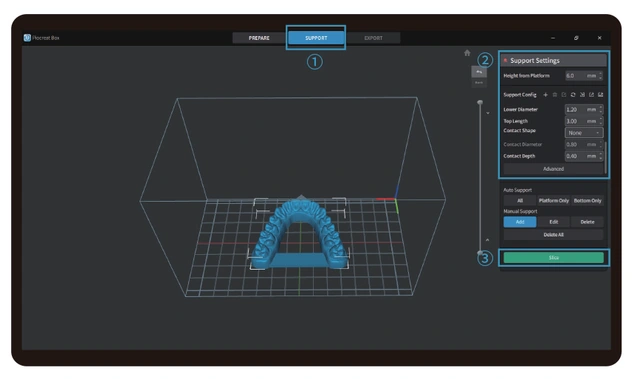Close the Pocreat Box window
This screenshot has width=640, height=379.
point(599,38)
